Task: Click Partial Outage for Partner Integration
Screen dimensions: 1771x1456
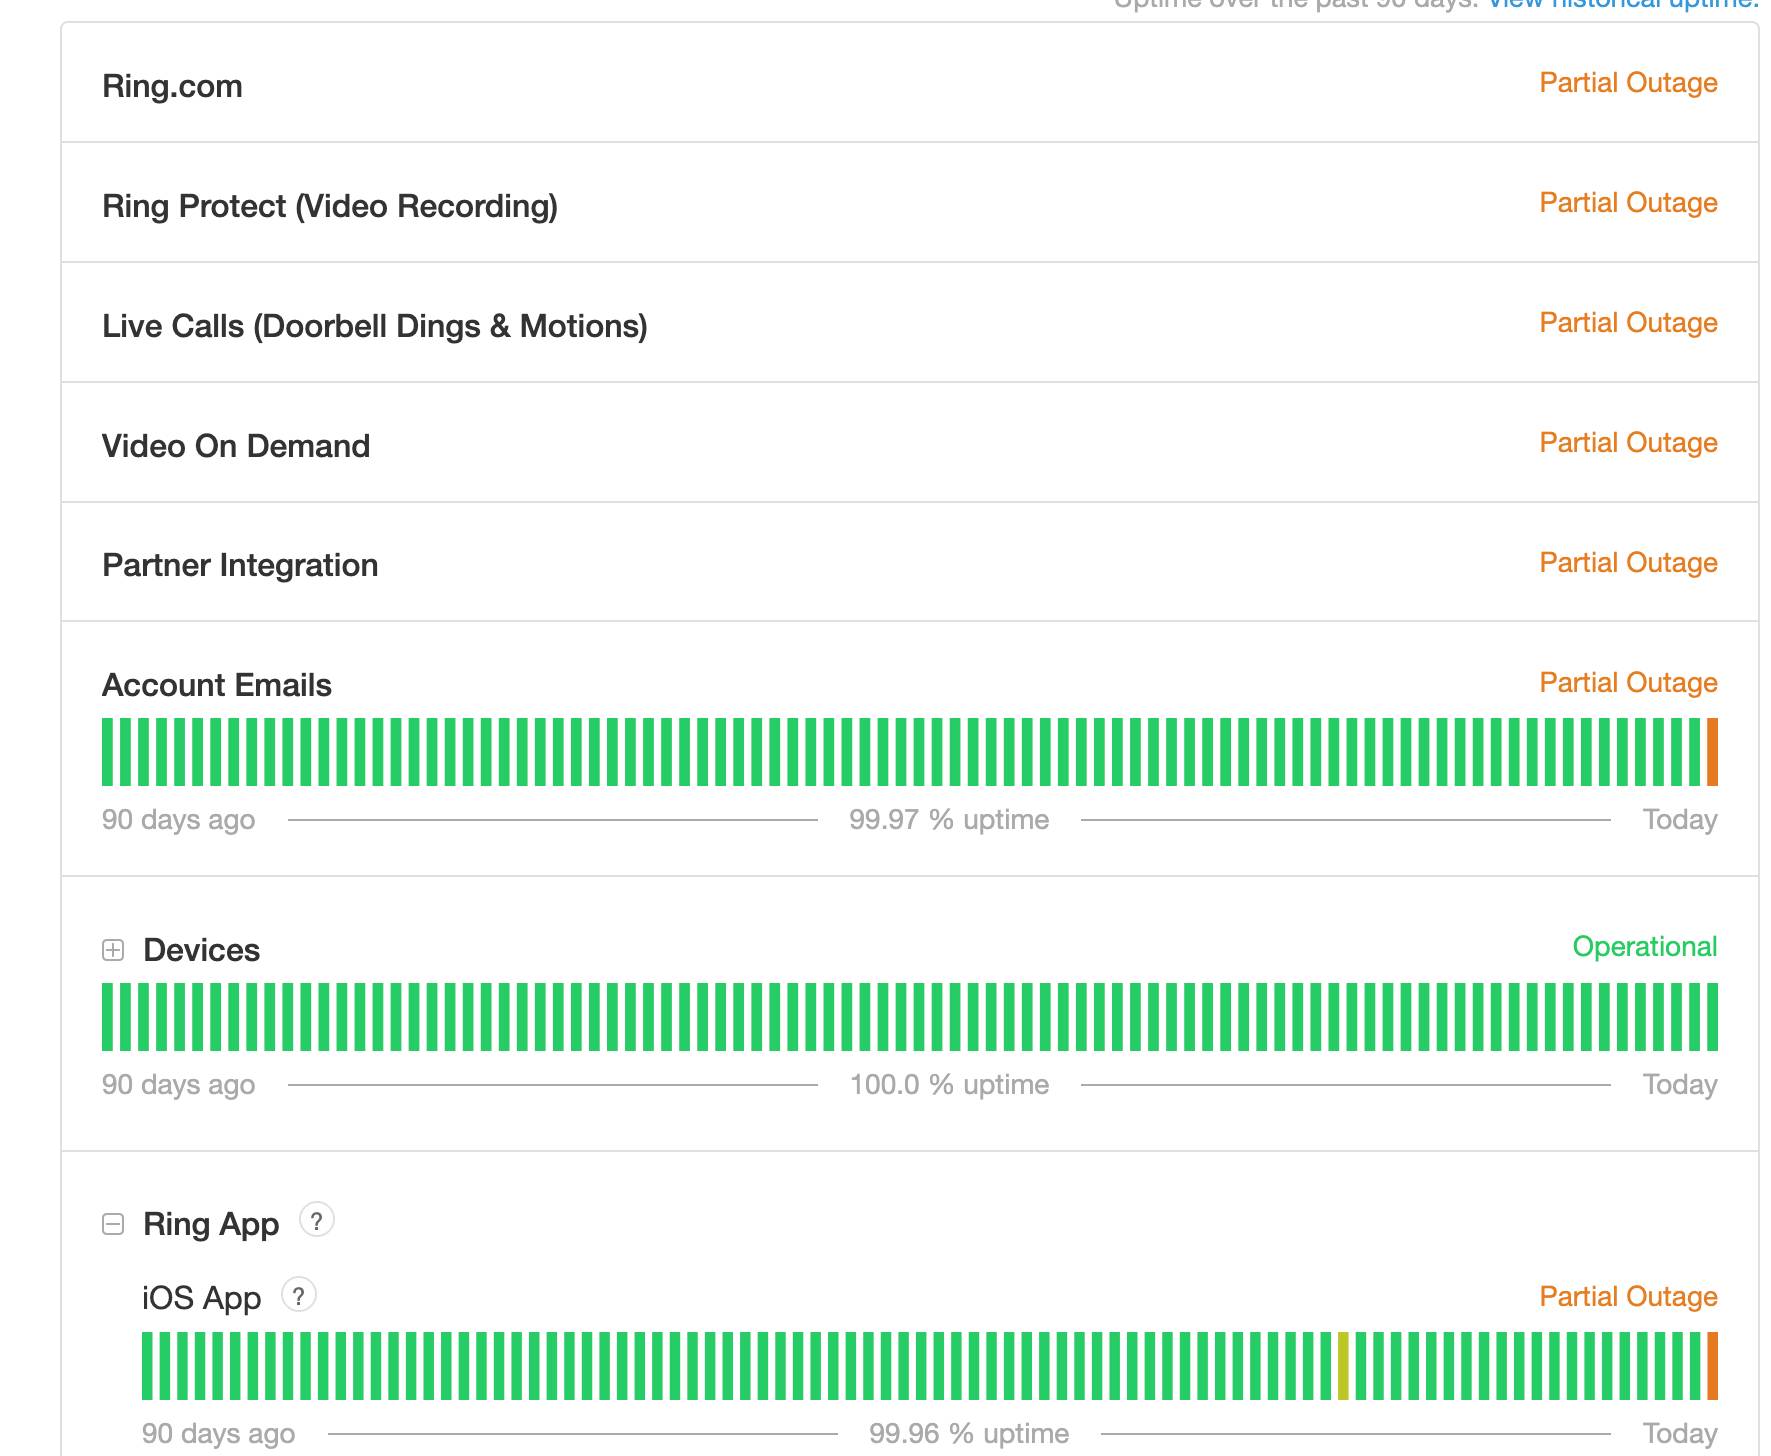Action: [1627, 563]
